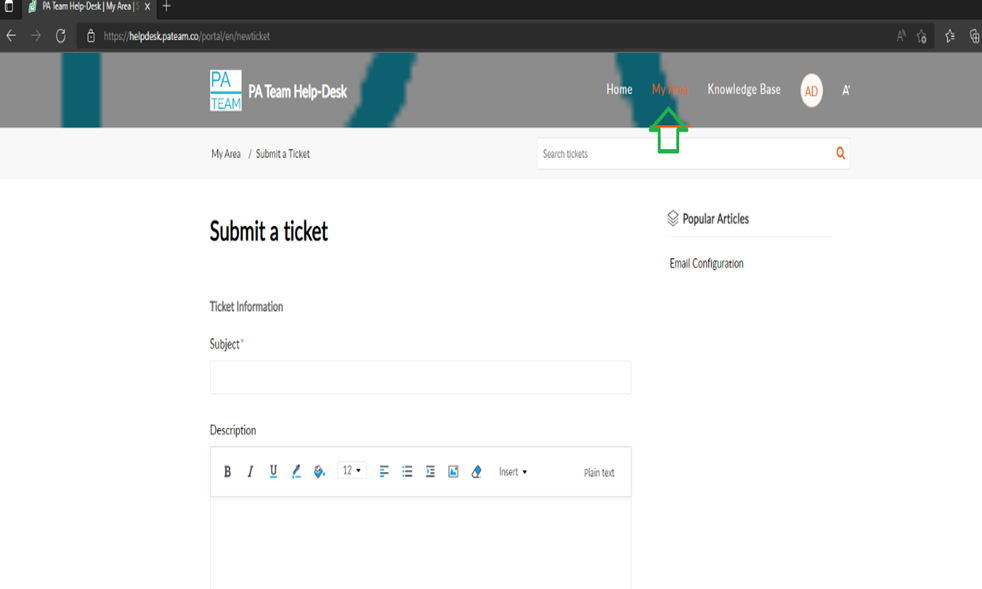Open the AD user profile avatar
The width and height of the screenshot is (982, 589).
[x=811, y=91]
